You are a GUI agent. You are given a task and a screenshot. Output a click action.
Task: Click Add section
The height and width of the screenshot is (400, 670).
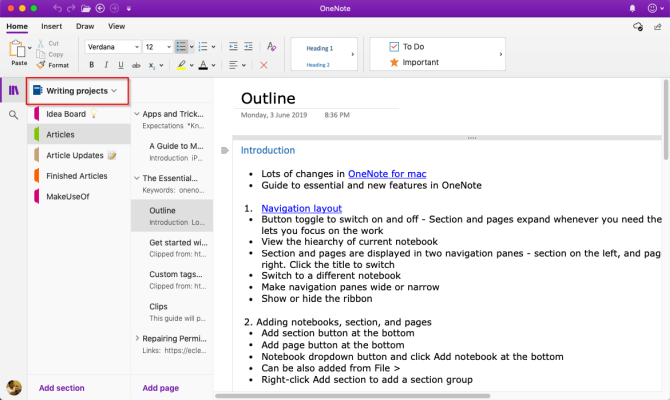tap(62, 388)
